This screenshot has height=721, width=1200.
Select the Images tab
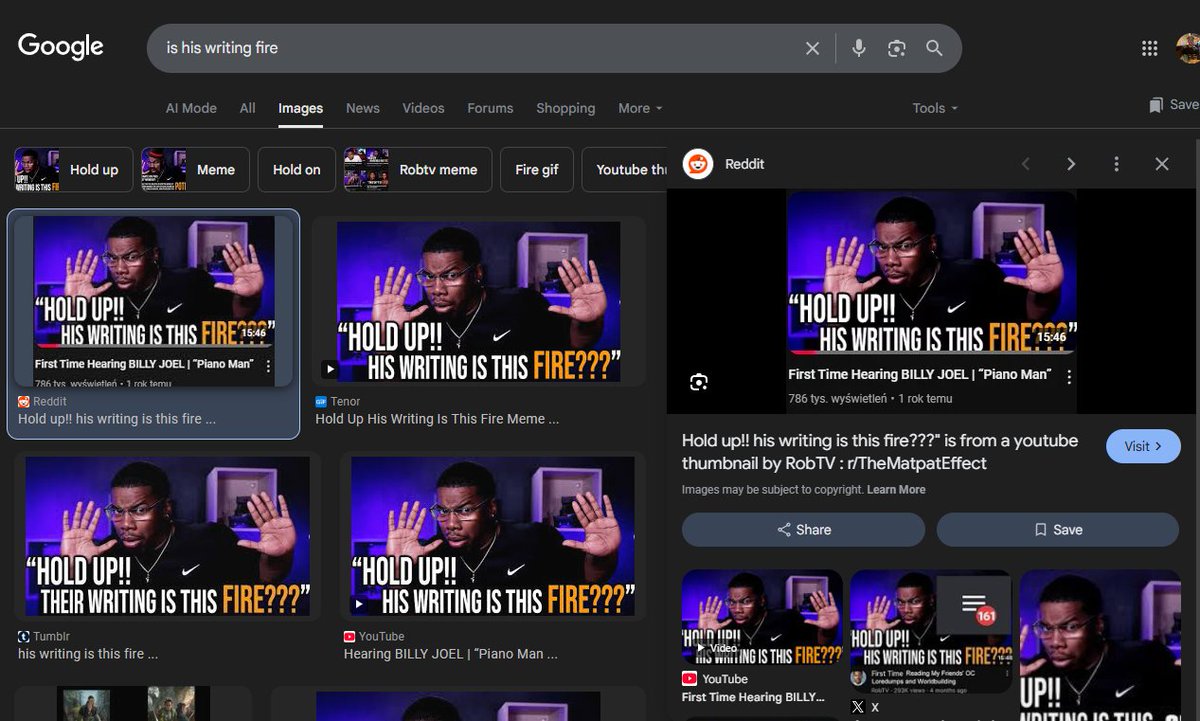point(301,108)
